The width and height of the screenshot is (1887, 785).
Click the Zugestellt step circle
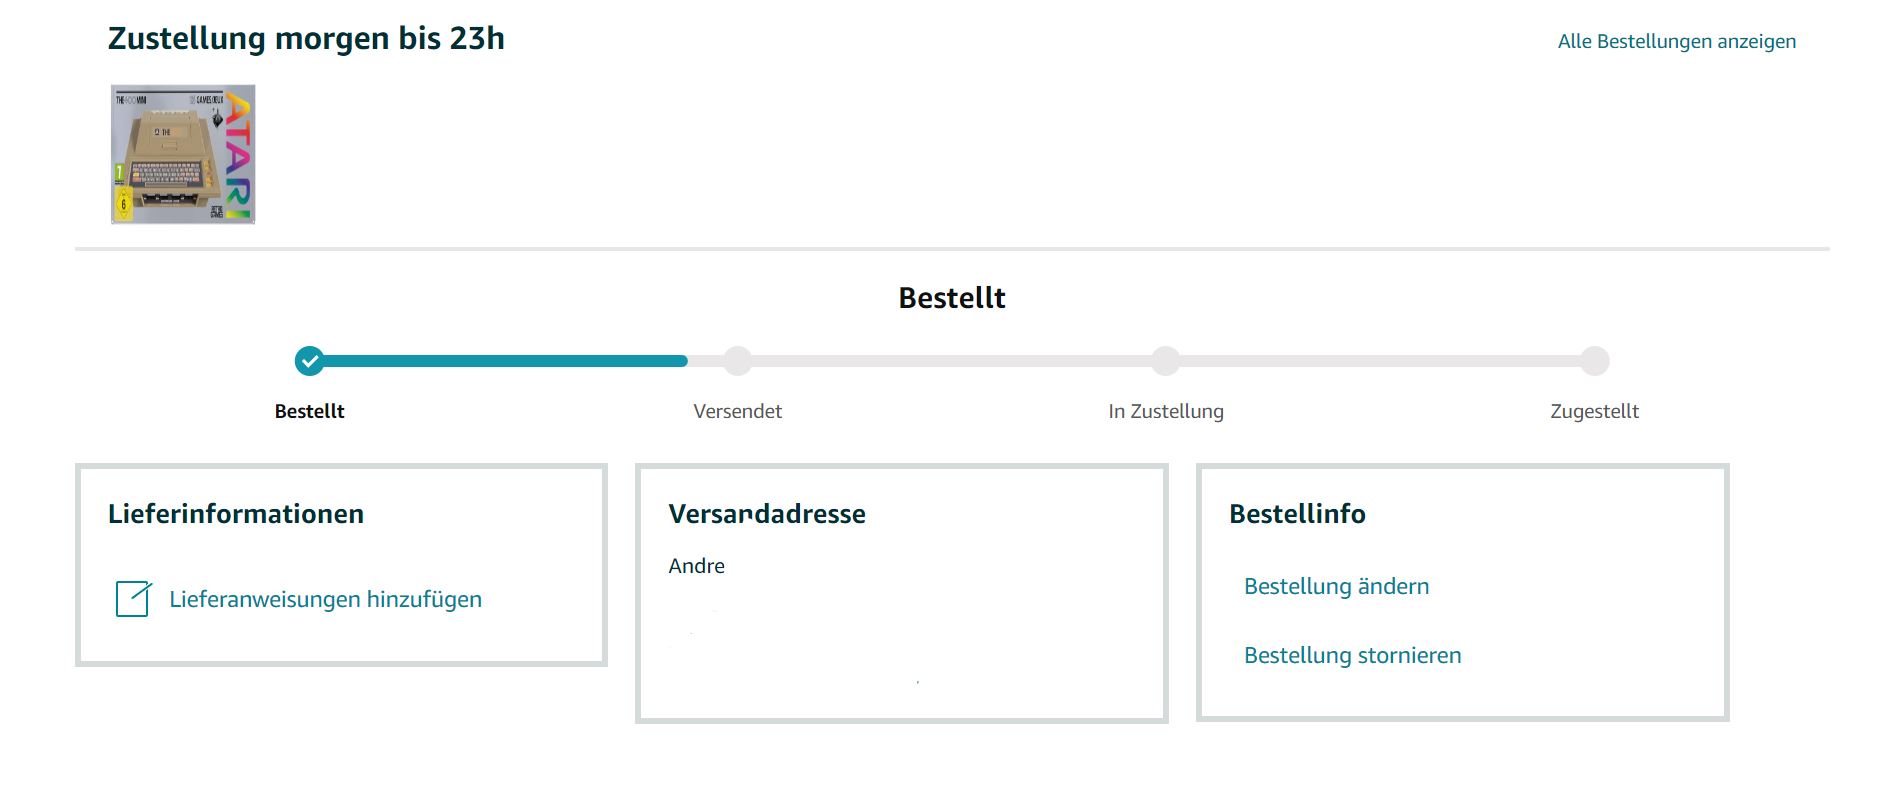tap(1595, 361)
